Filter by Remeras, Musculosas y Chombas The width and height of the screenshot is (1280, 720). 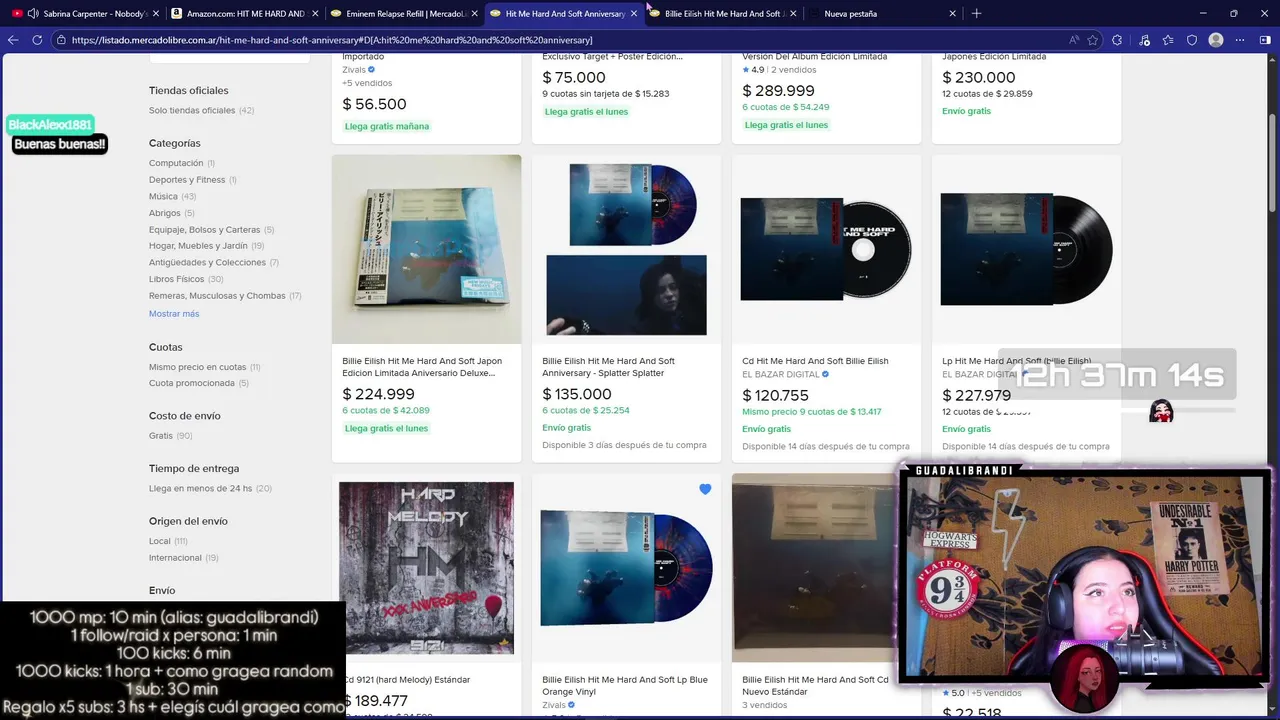pyautogui.click(x=225, y=296)
